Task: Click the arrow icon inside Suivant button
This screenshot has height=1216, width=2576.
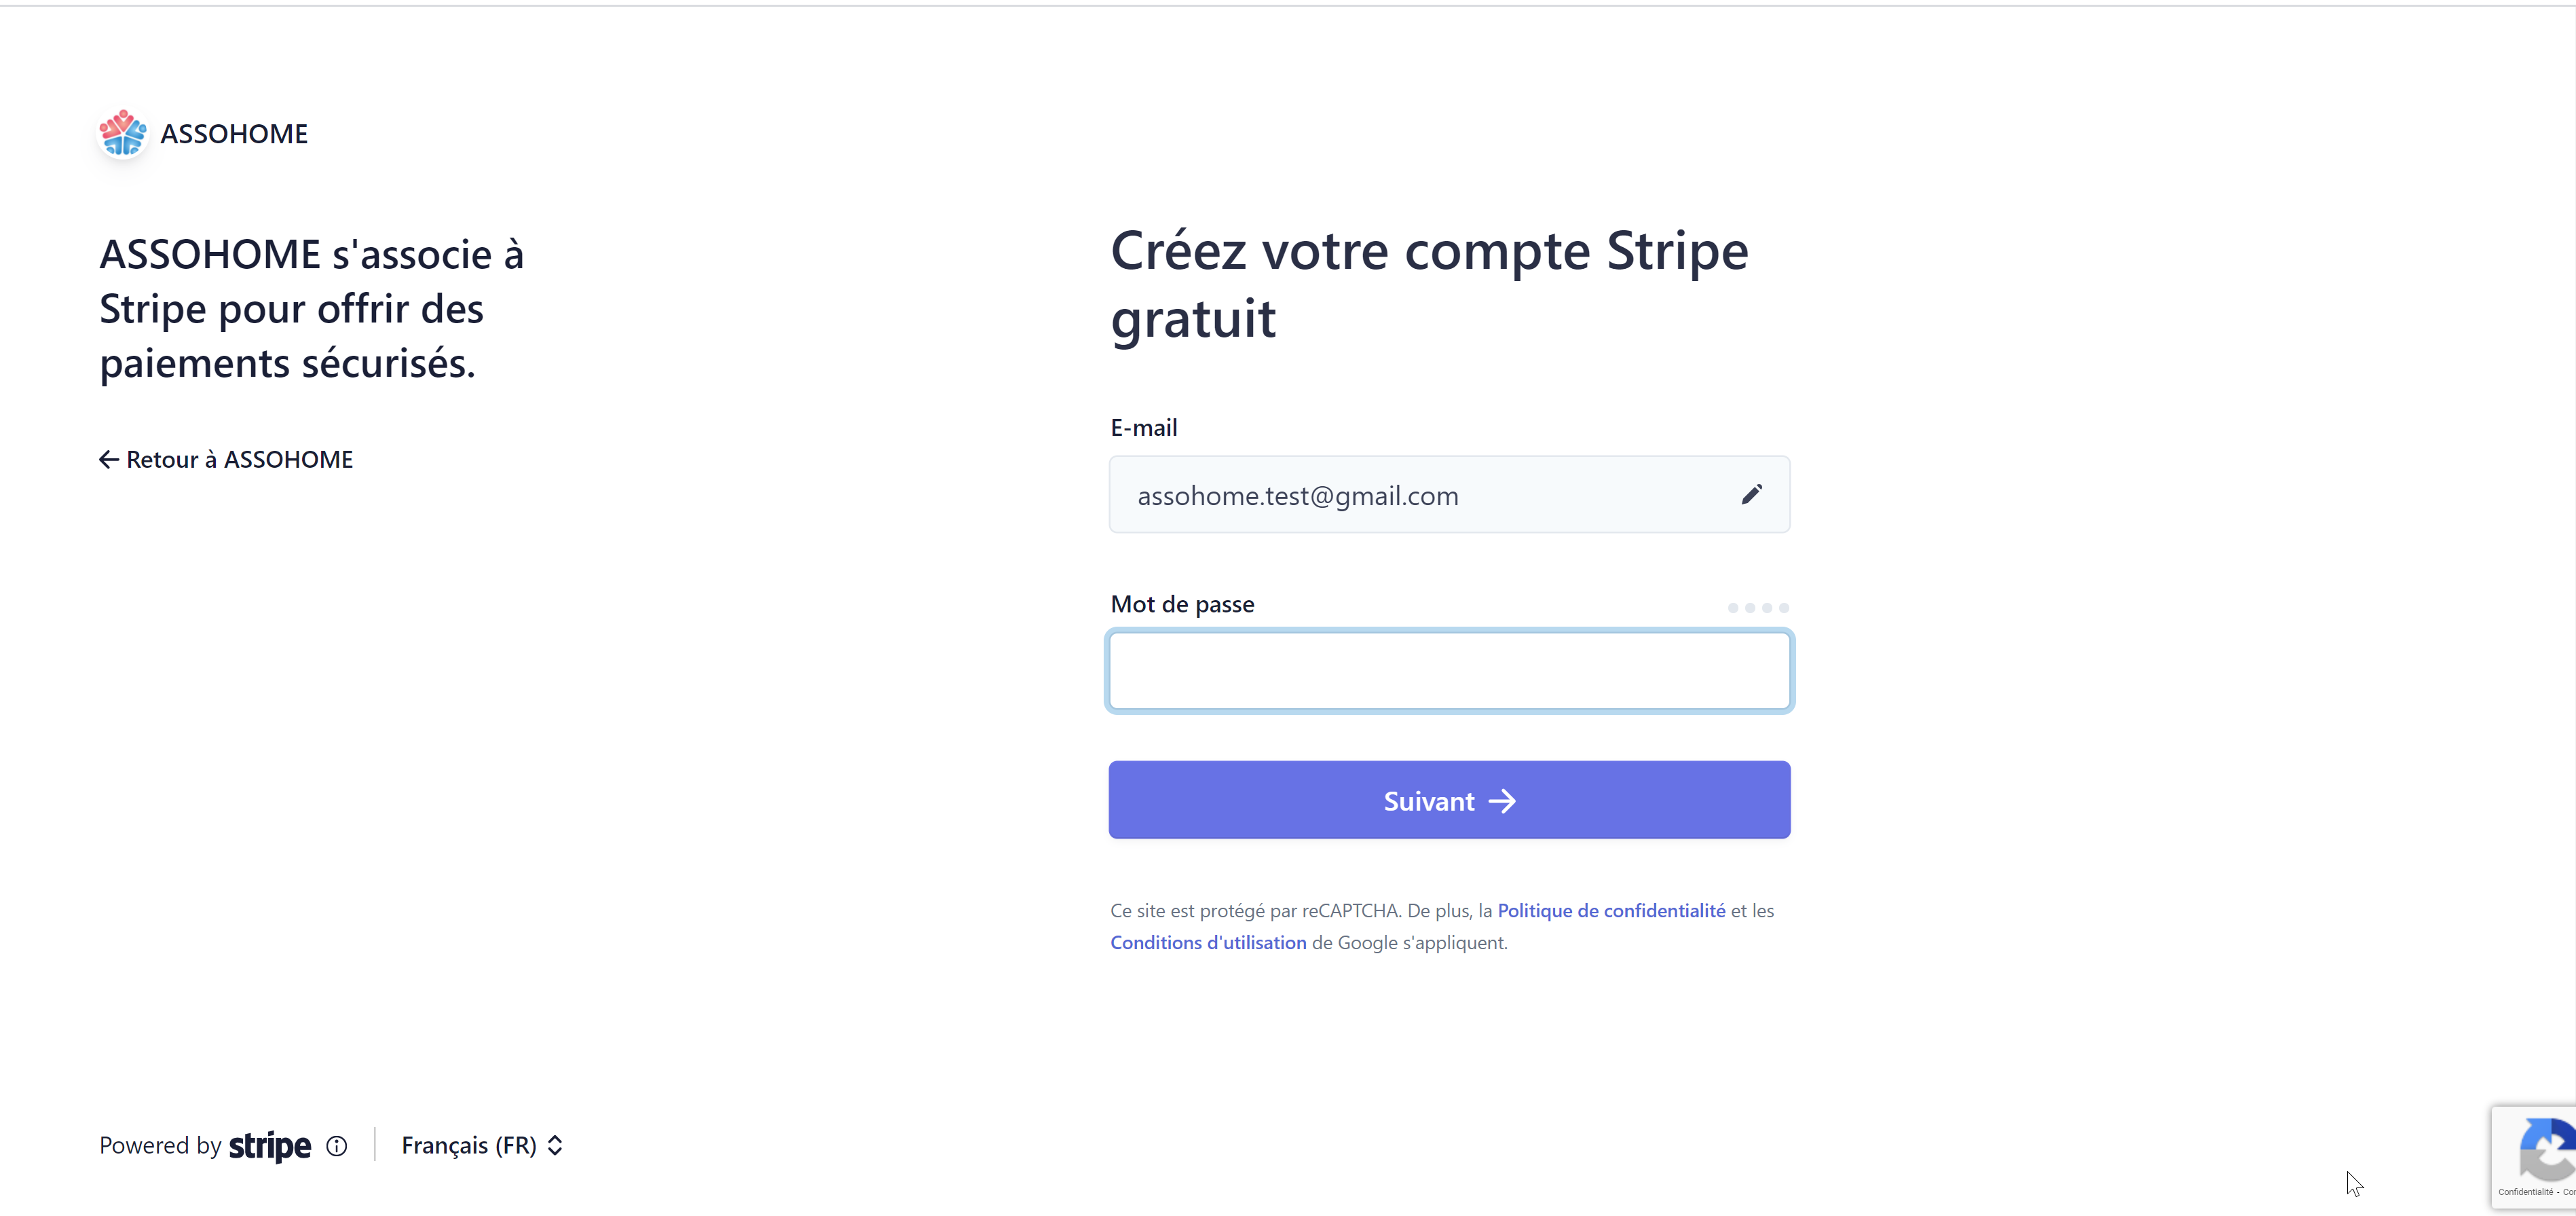Action: coord(1502,801)
